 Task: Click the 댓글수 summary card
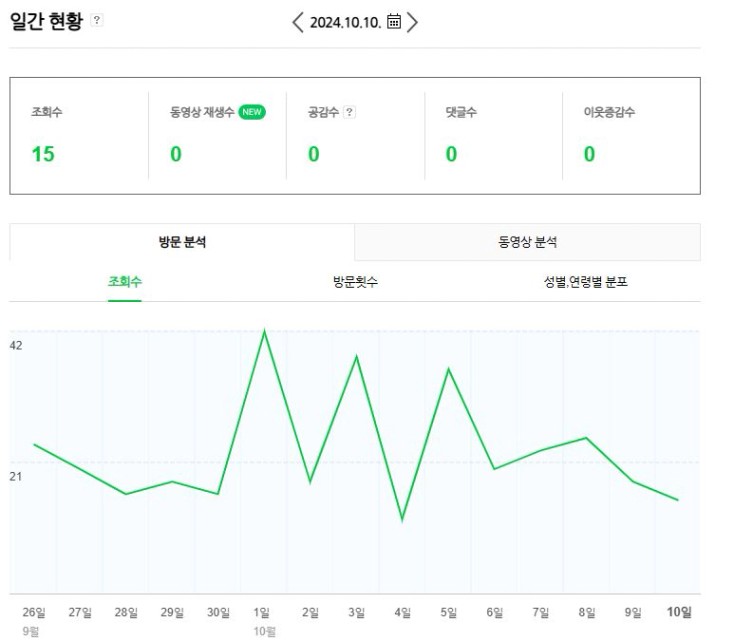pyautogui.click(x=494, y=136)
